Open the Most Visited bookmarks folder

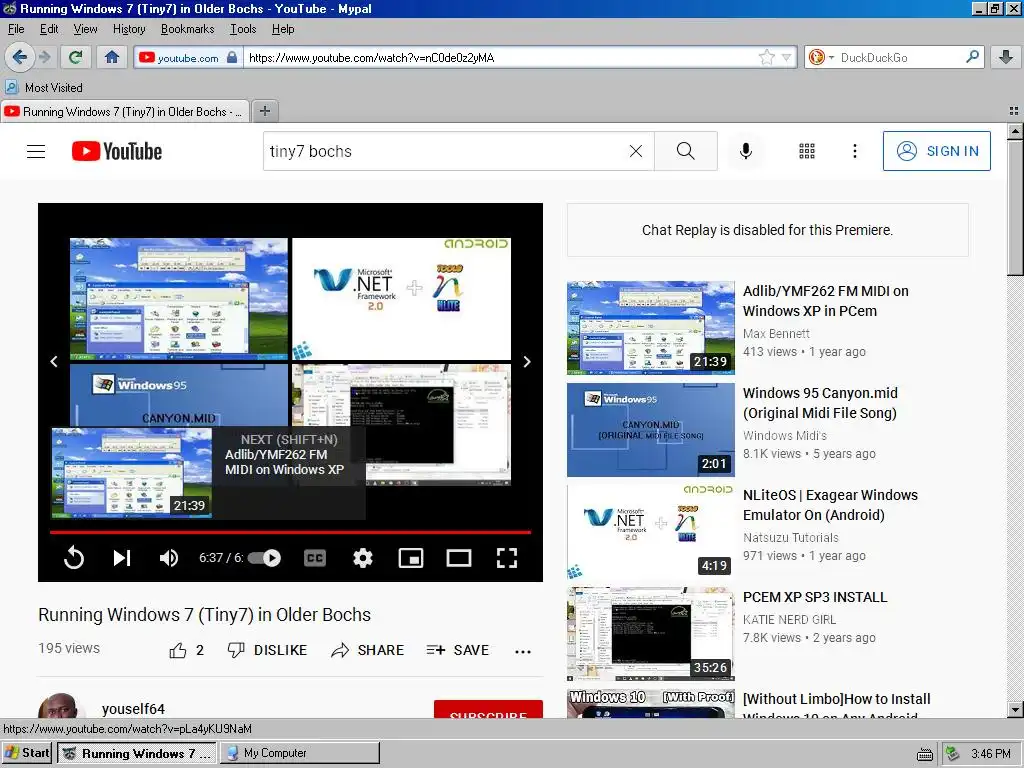coord(44,88)
